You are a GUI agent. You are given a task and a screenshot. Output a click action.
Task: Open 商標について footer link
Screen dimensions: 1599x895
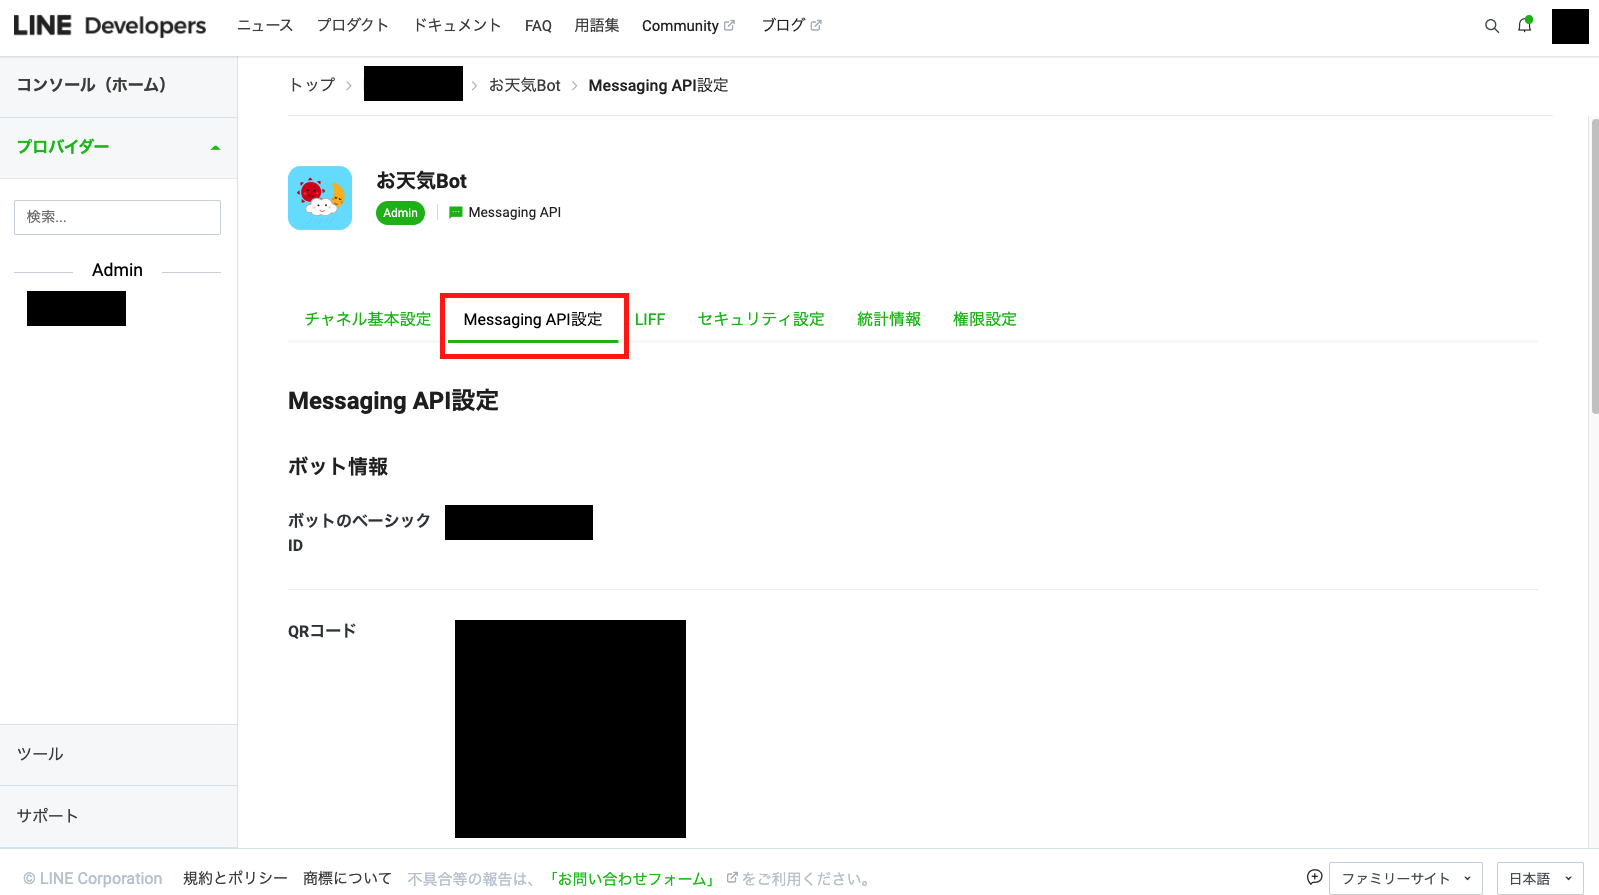point(347,878)
